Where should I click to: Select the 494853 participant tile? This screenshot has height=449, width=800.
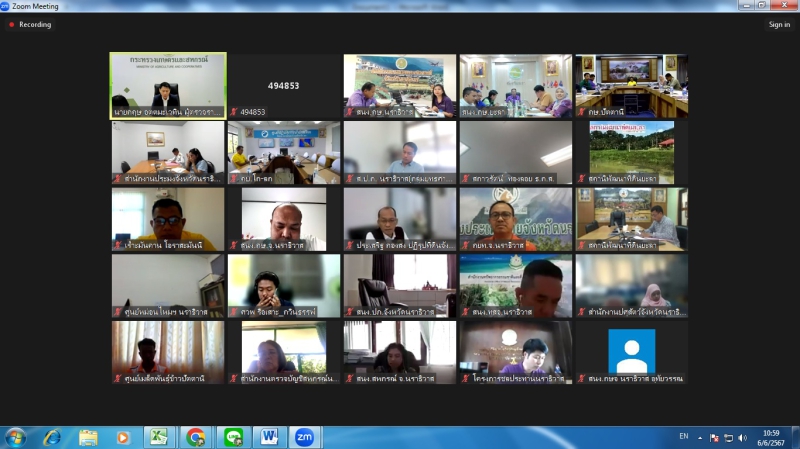point(284,85)
